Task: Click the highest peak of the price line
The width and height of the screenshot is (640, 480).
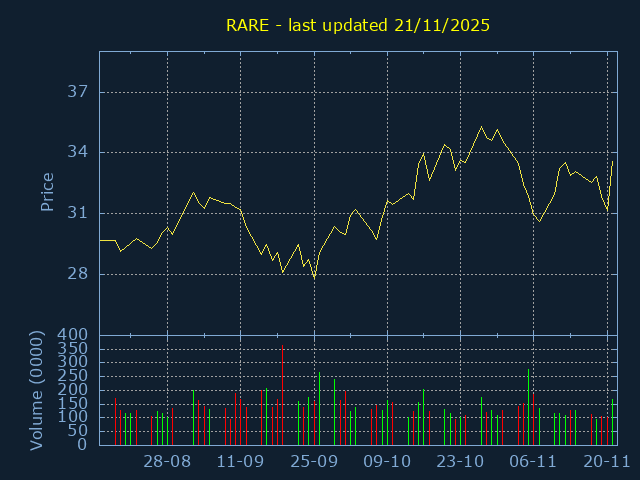Action: coord(481,127)
